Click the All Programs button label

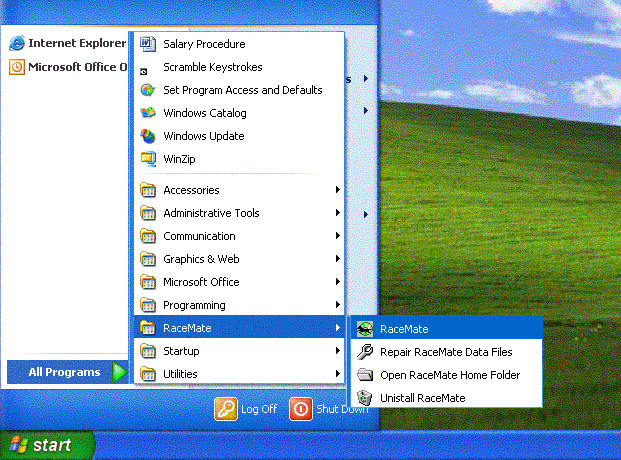[64, 372]
